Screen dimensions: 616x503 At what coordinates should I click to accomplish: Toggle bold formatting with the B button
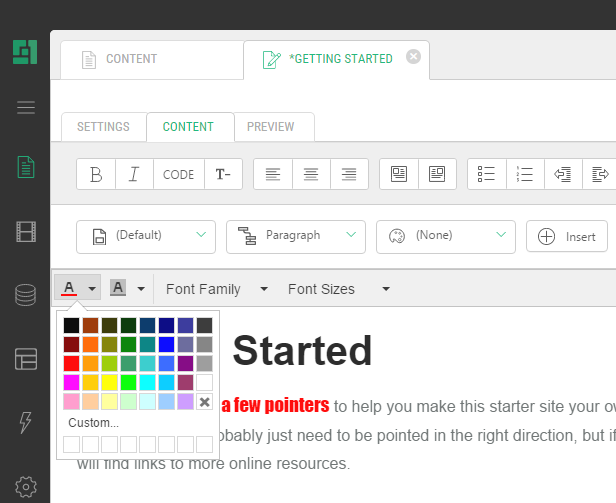[x=96, y=174]
